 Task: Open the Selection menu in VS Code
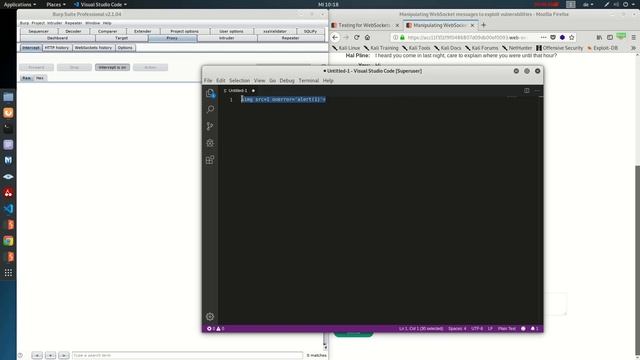[x=239, y=80]
